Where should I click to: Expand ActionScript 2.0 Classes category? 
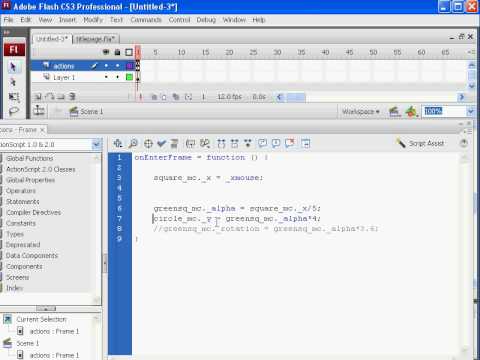40,169
